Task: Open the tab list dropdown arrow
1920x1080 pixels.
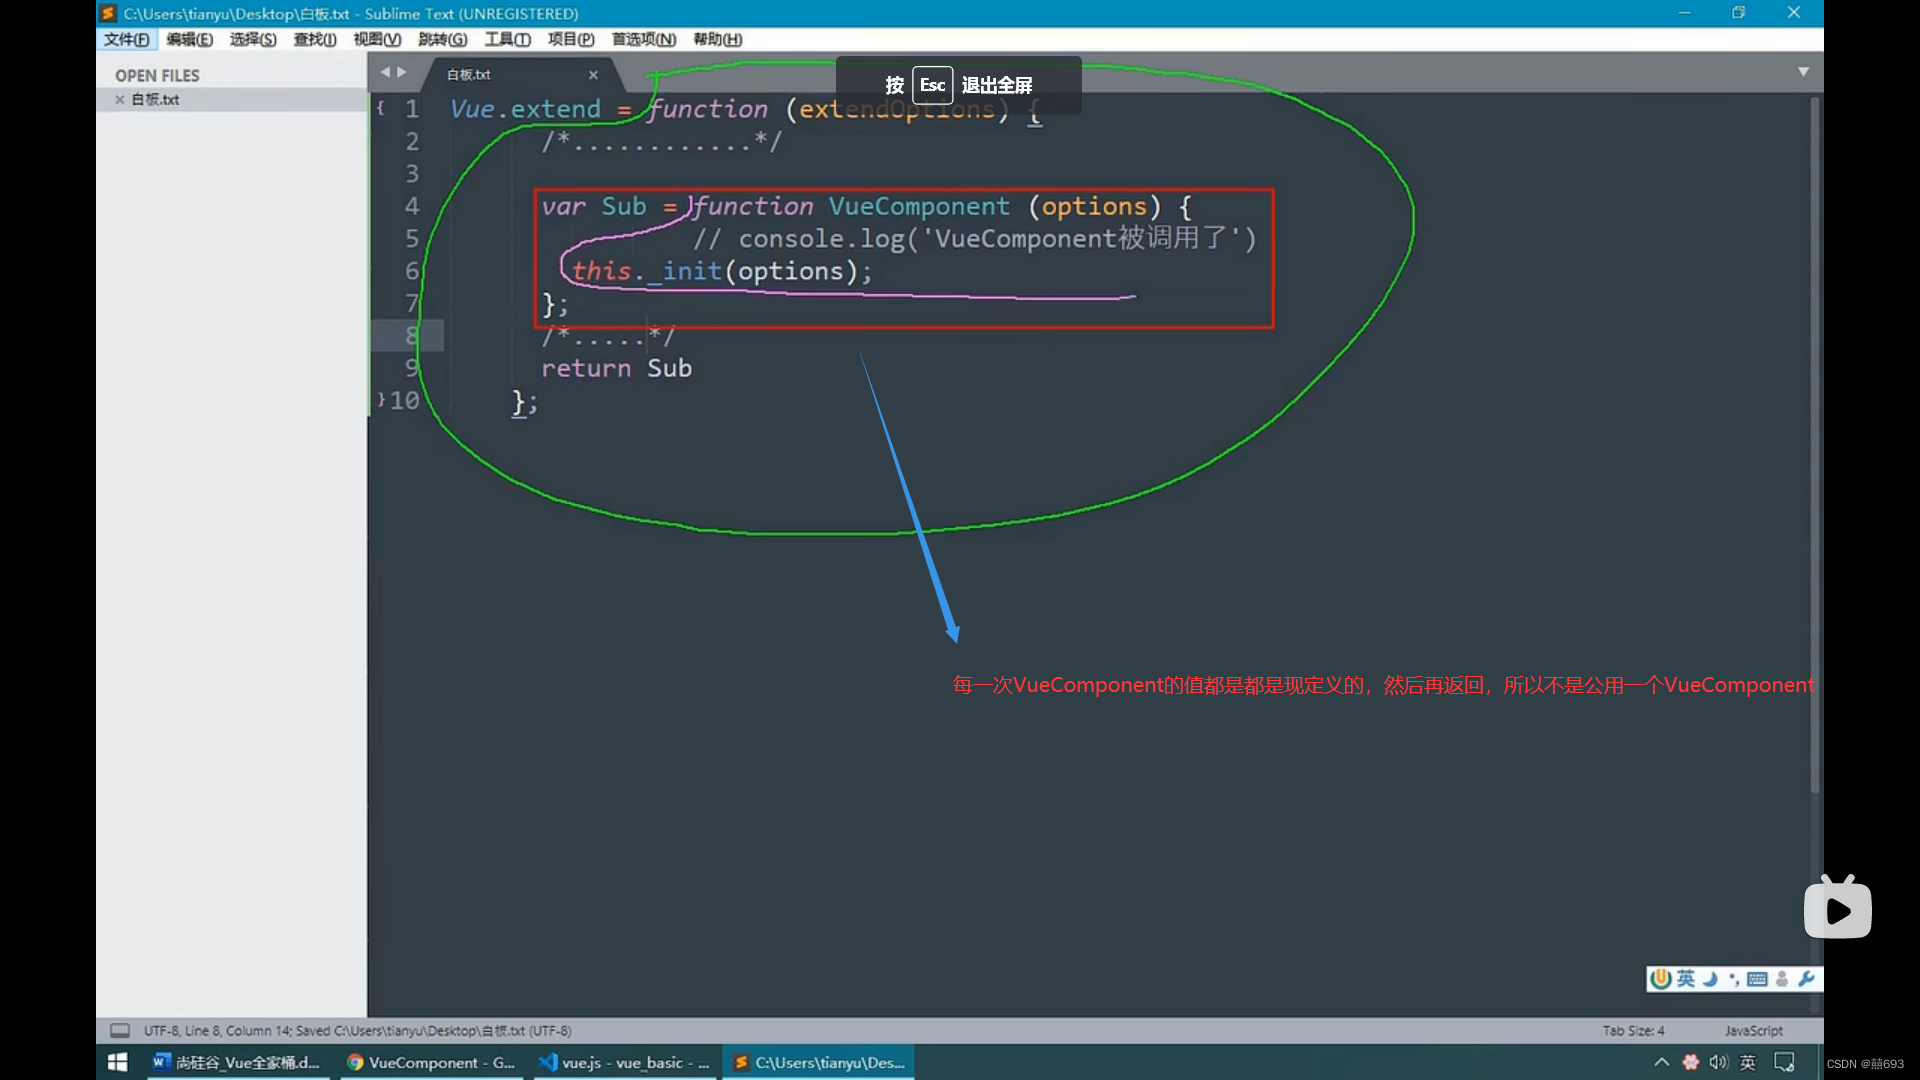Action: tap(1803, 72)
